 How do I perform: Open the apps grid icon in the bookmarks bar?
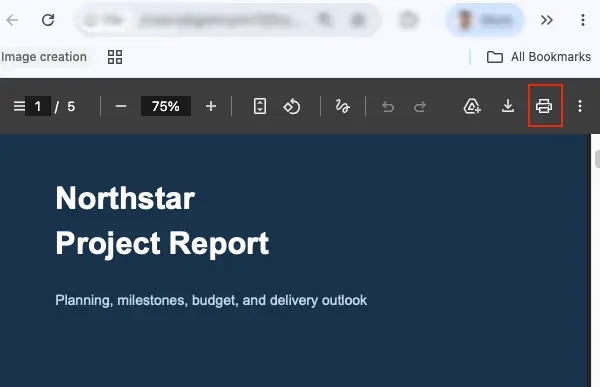click(115, 57)
